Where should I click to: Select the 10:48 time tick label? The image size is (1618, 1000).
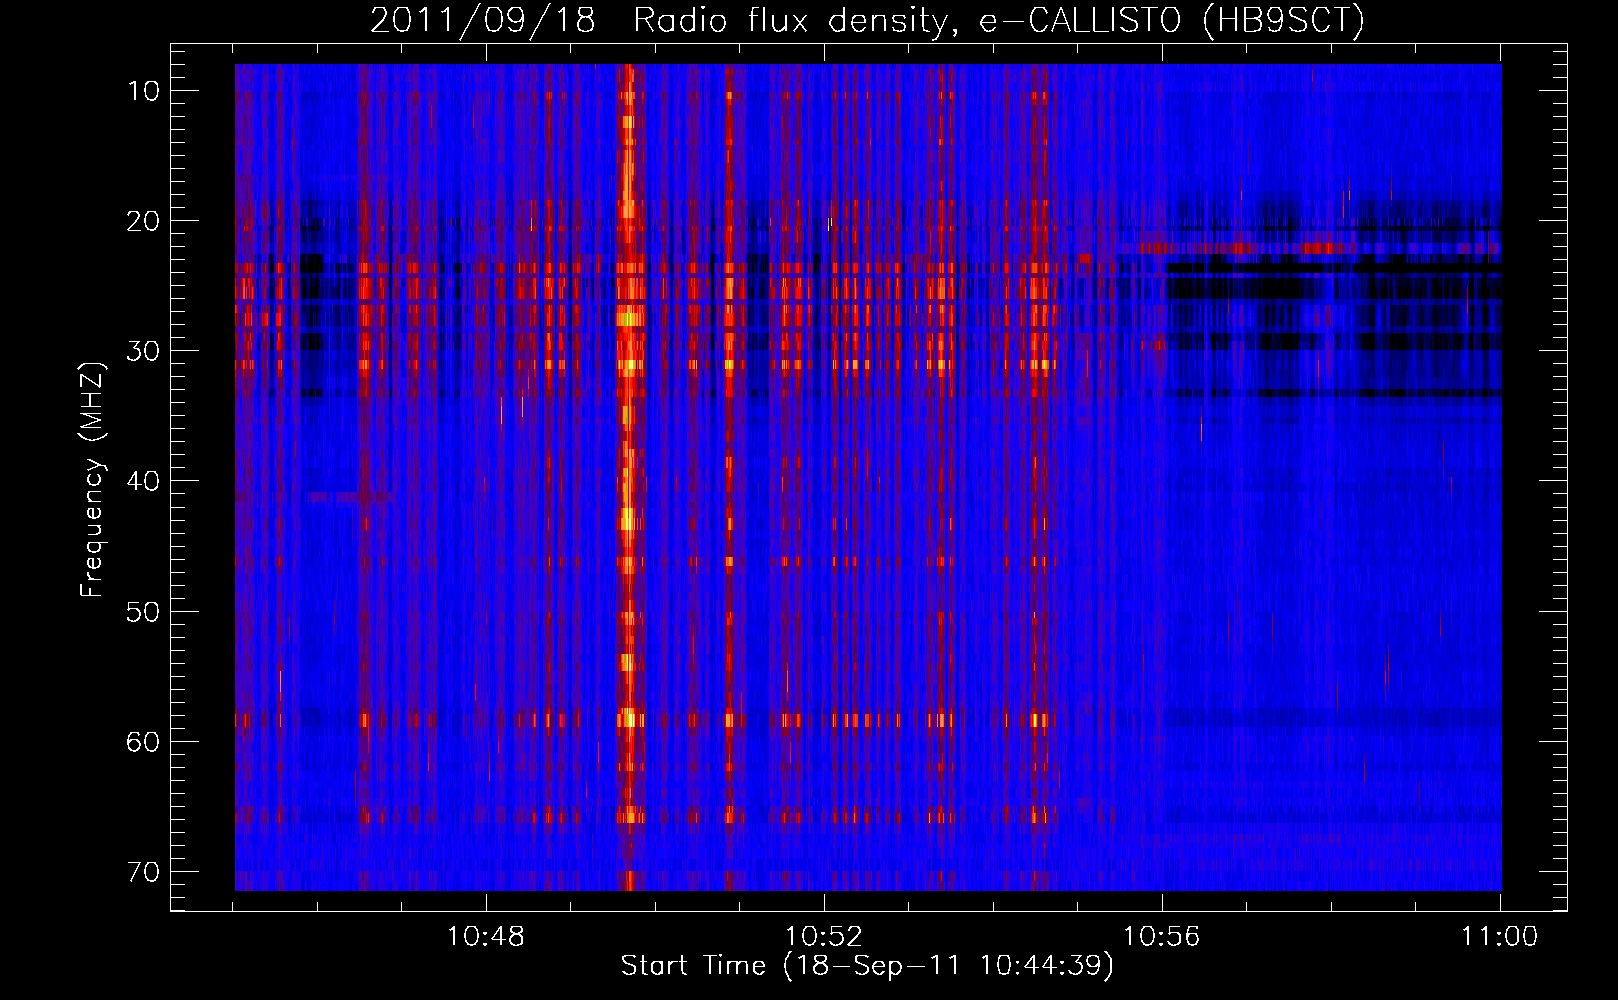(486, 937)
